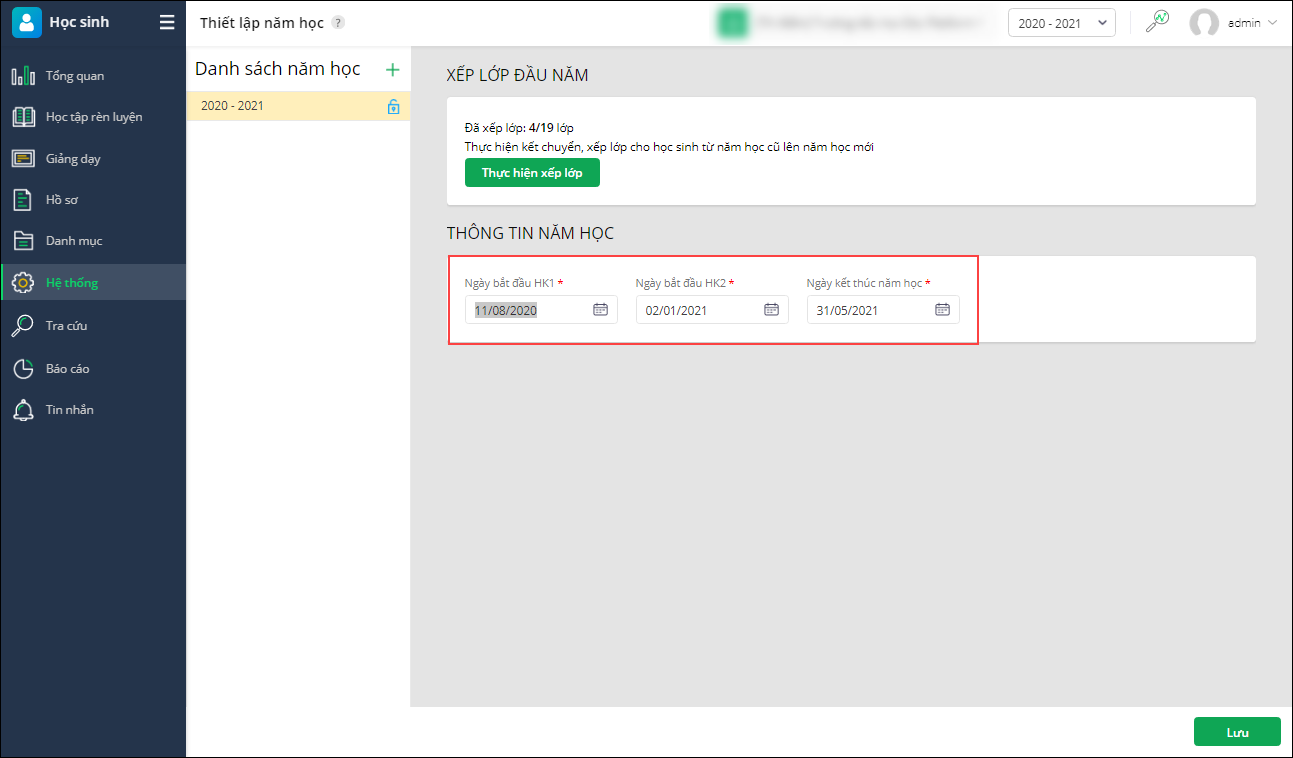Click the Đã xếp lớp: 4/19 lớp text
The image size is (1293, 758).
click(x=519, y=128)
